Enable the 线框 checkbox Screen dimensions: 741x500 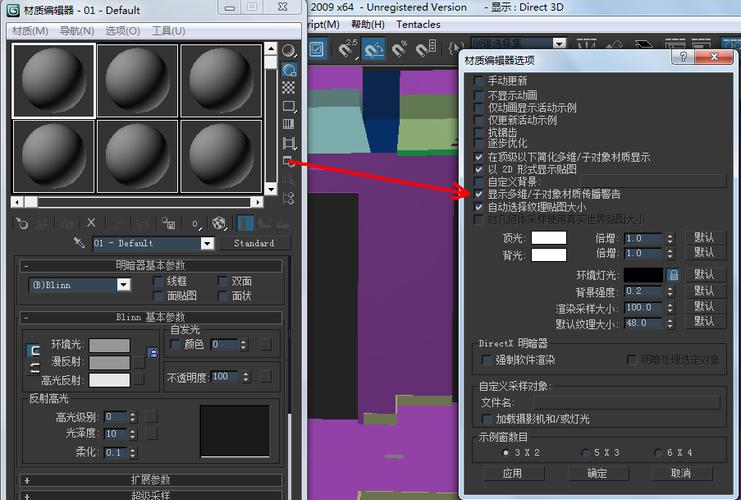tap(158, 281)
